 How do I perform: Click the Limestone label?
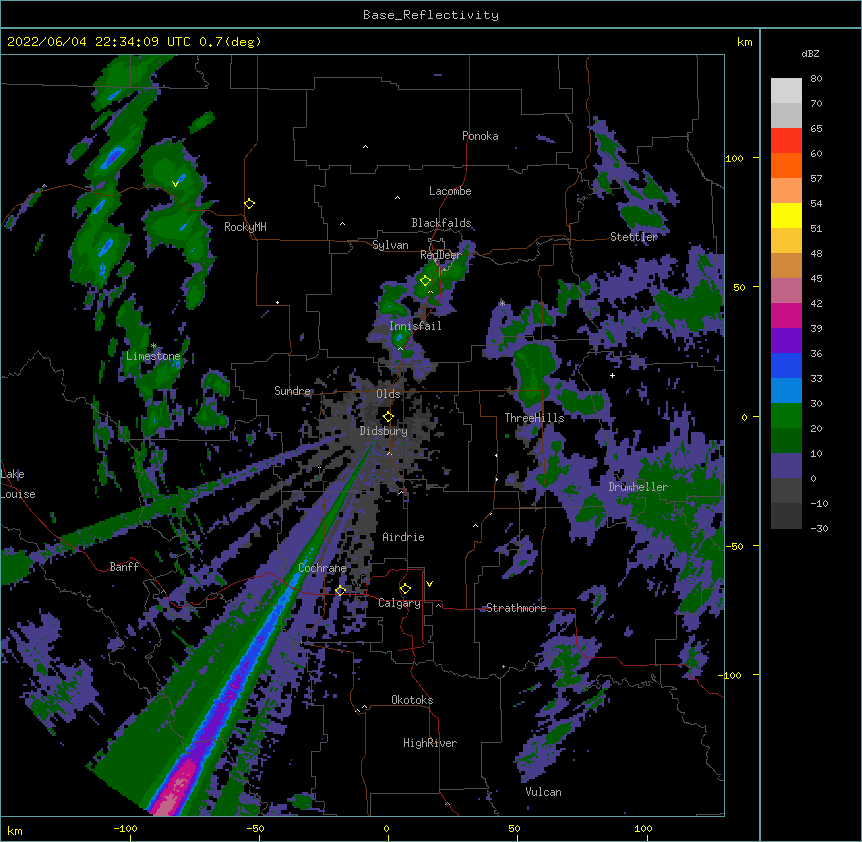153,356
